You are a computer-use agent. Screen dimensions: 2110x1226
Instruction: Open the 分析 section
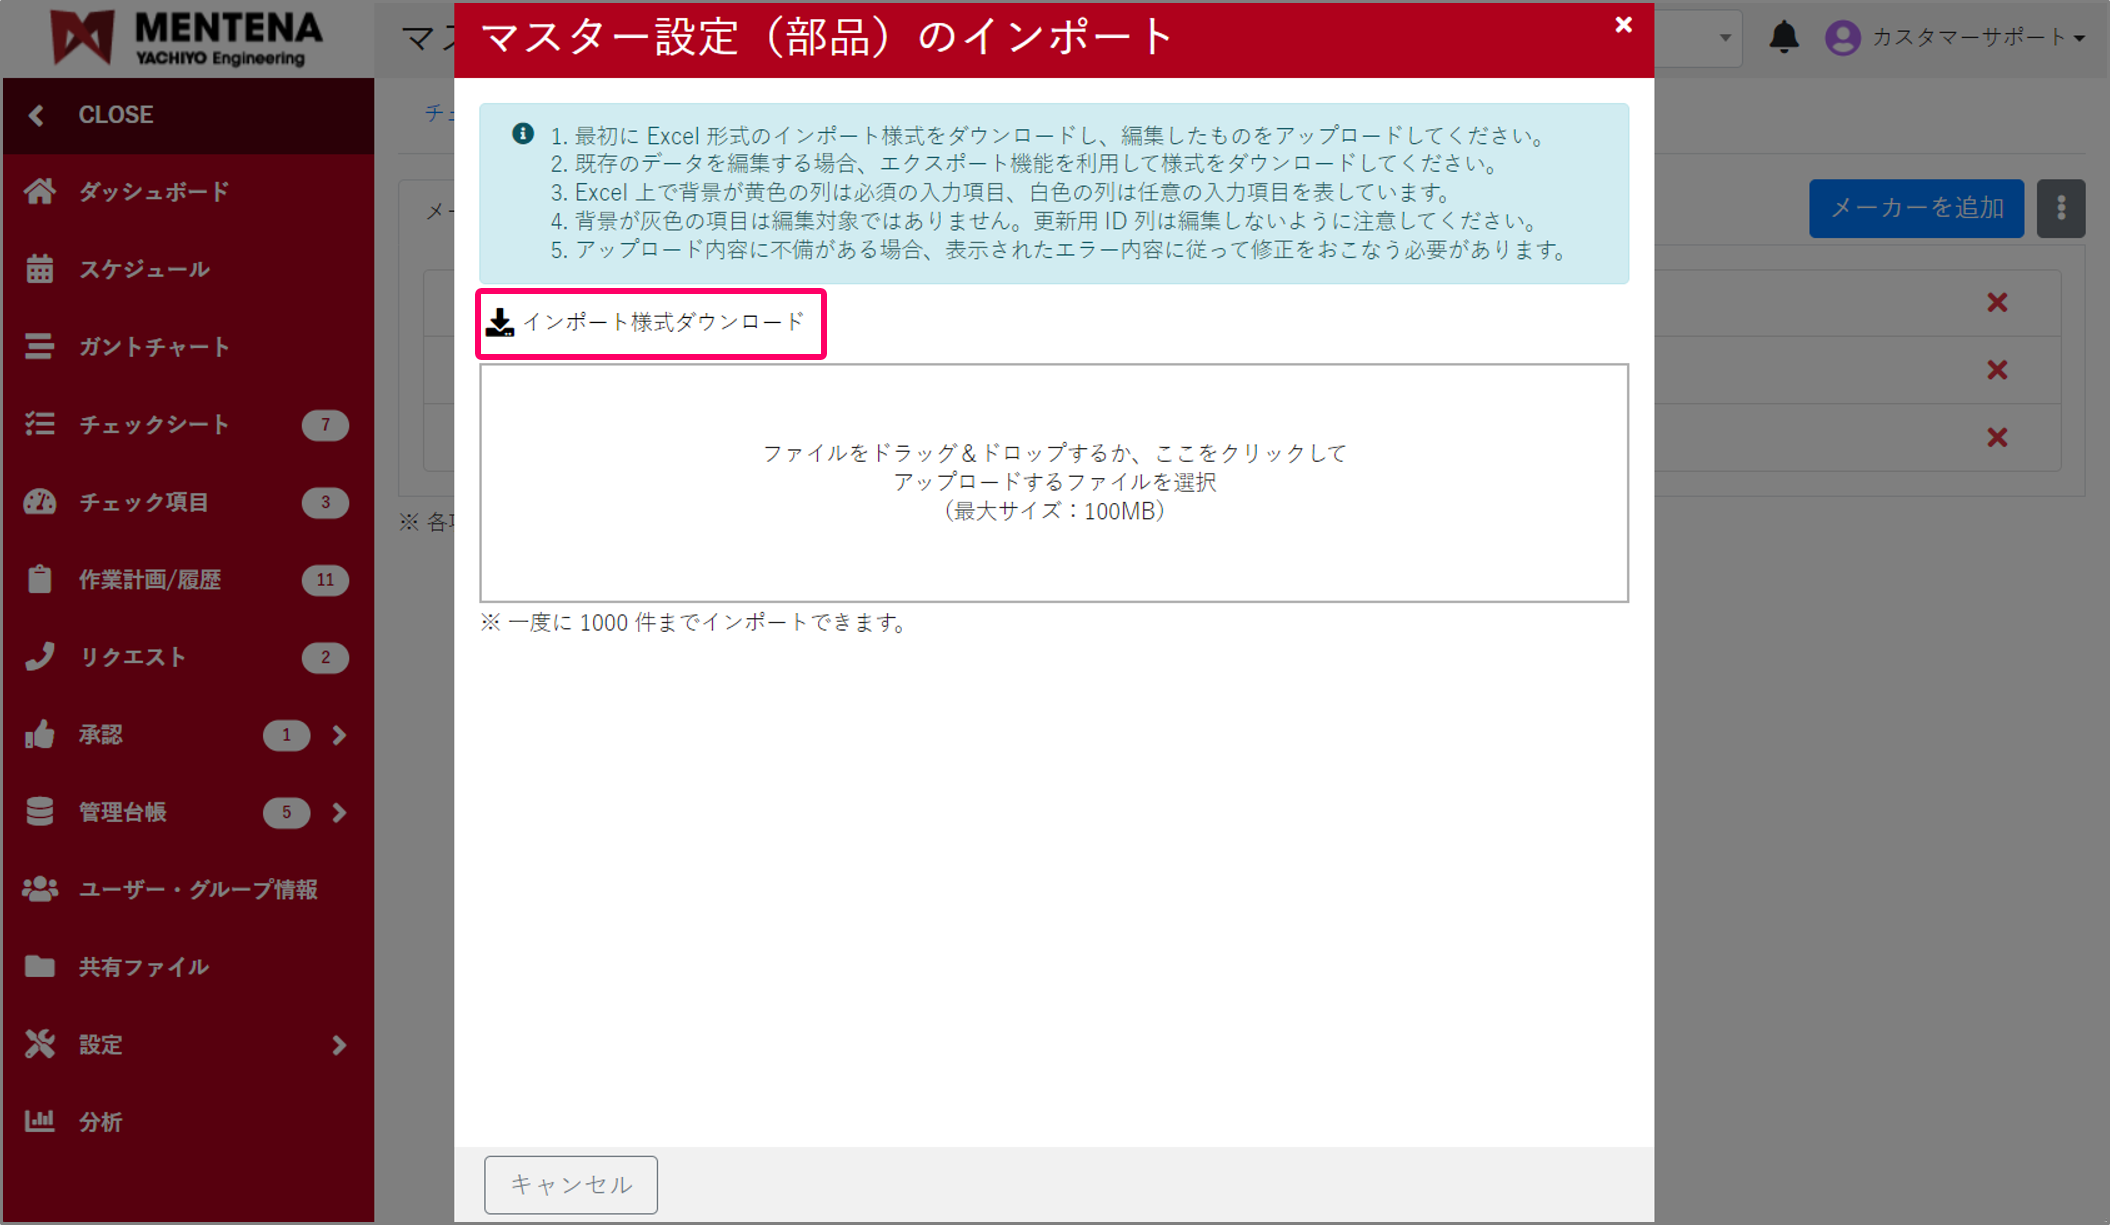click(101, 1121)
